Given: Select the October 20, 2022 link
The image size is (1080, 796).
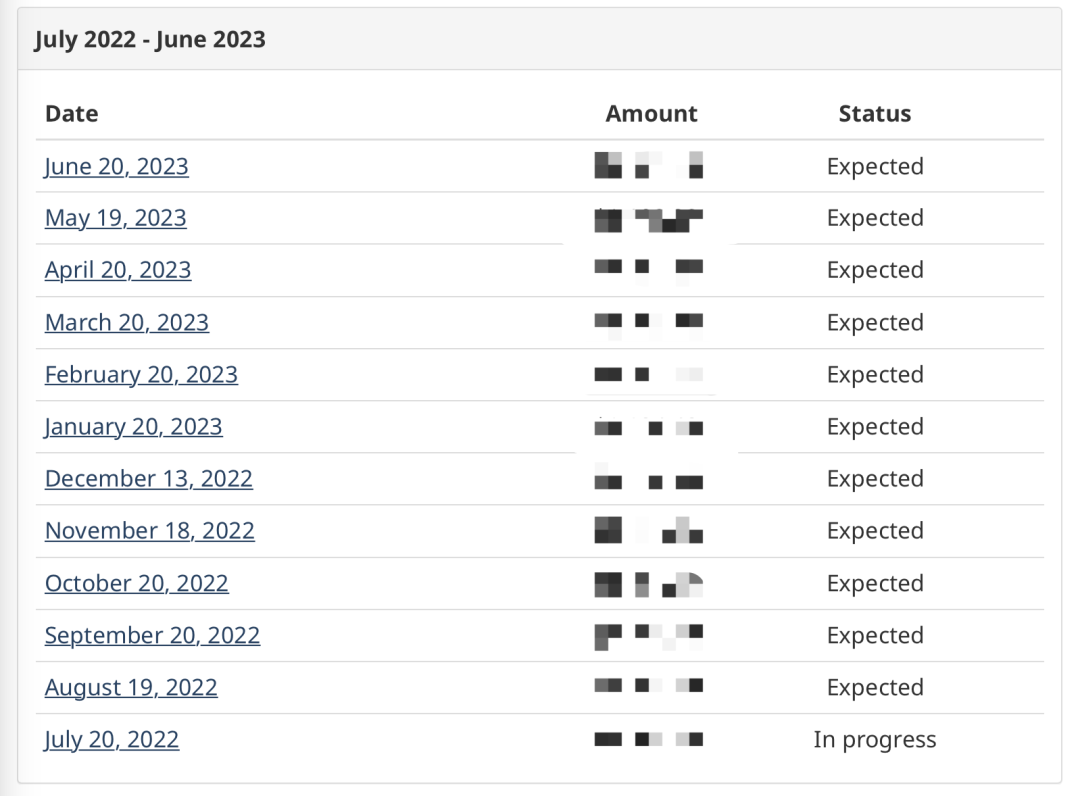Looking at the screenshot, I should (136, 583).
